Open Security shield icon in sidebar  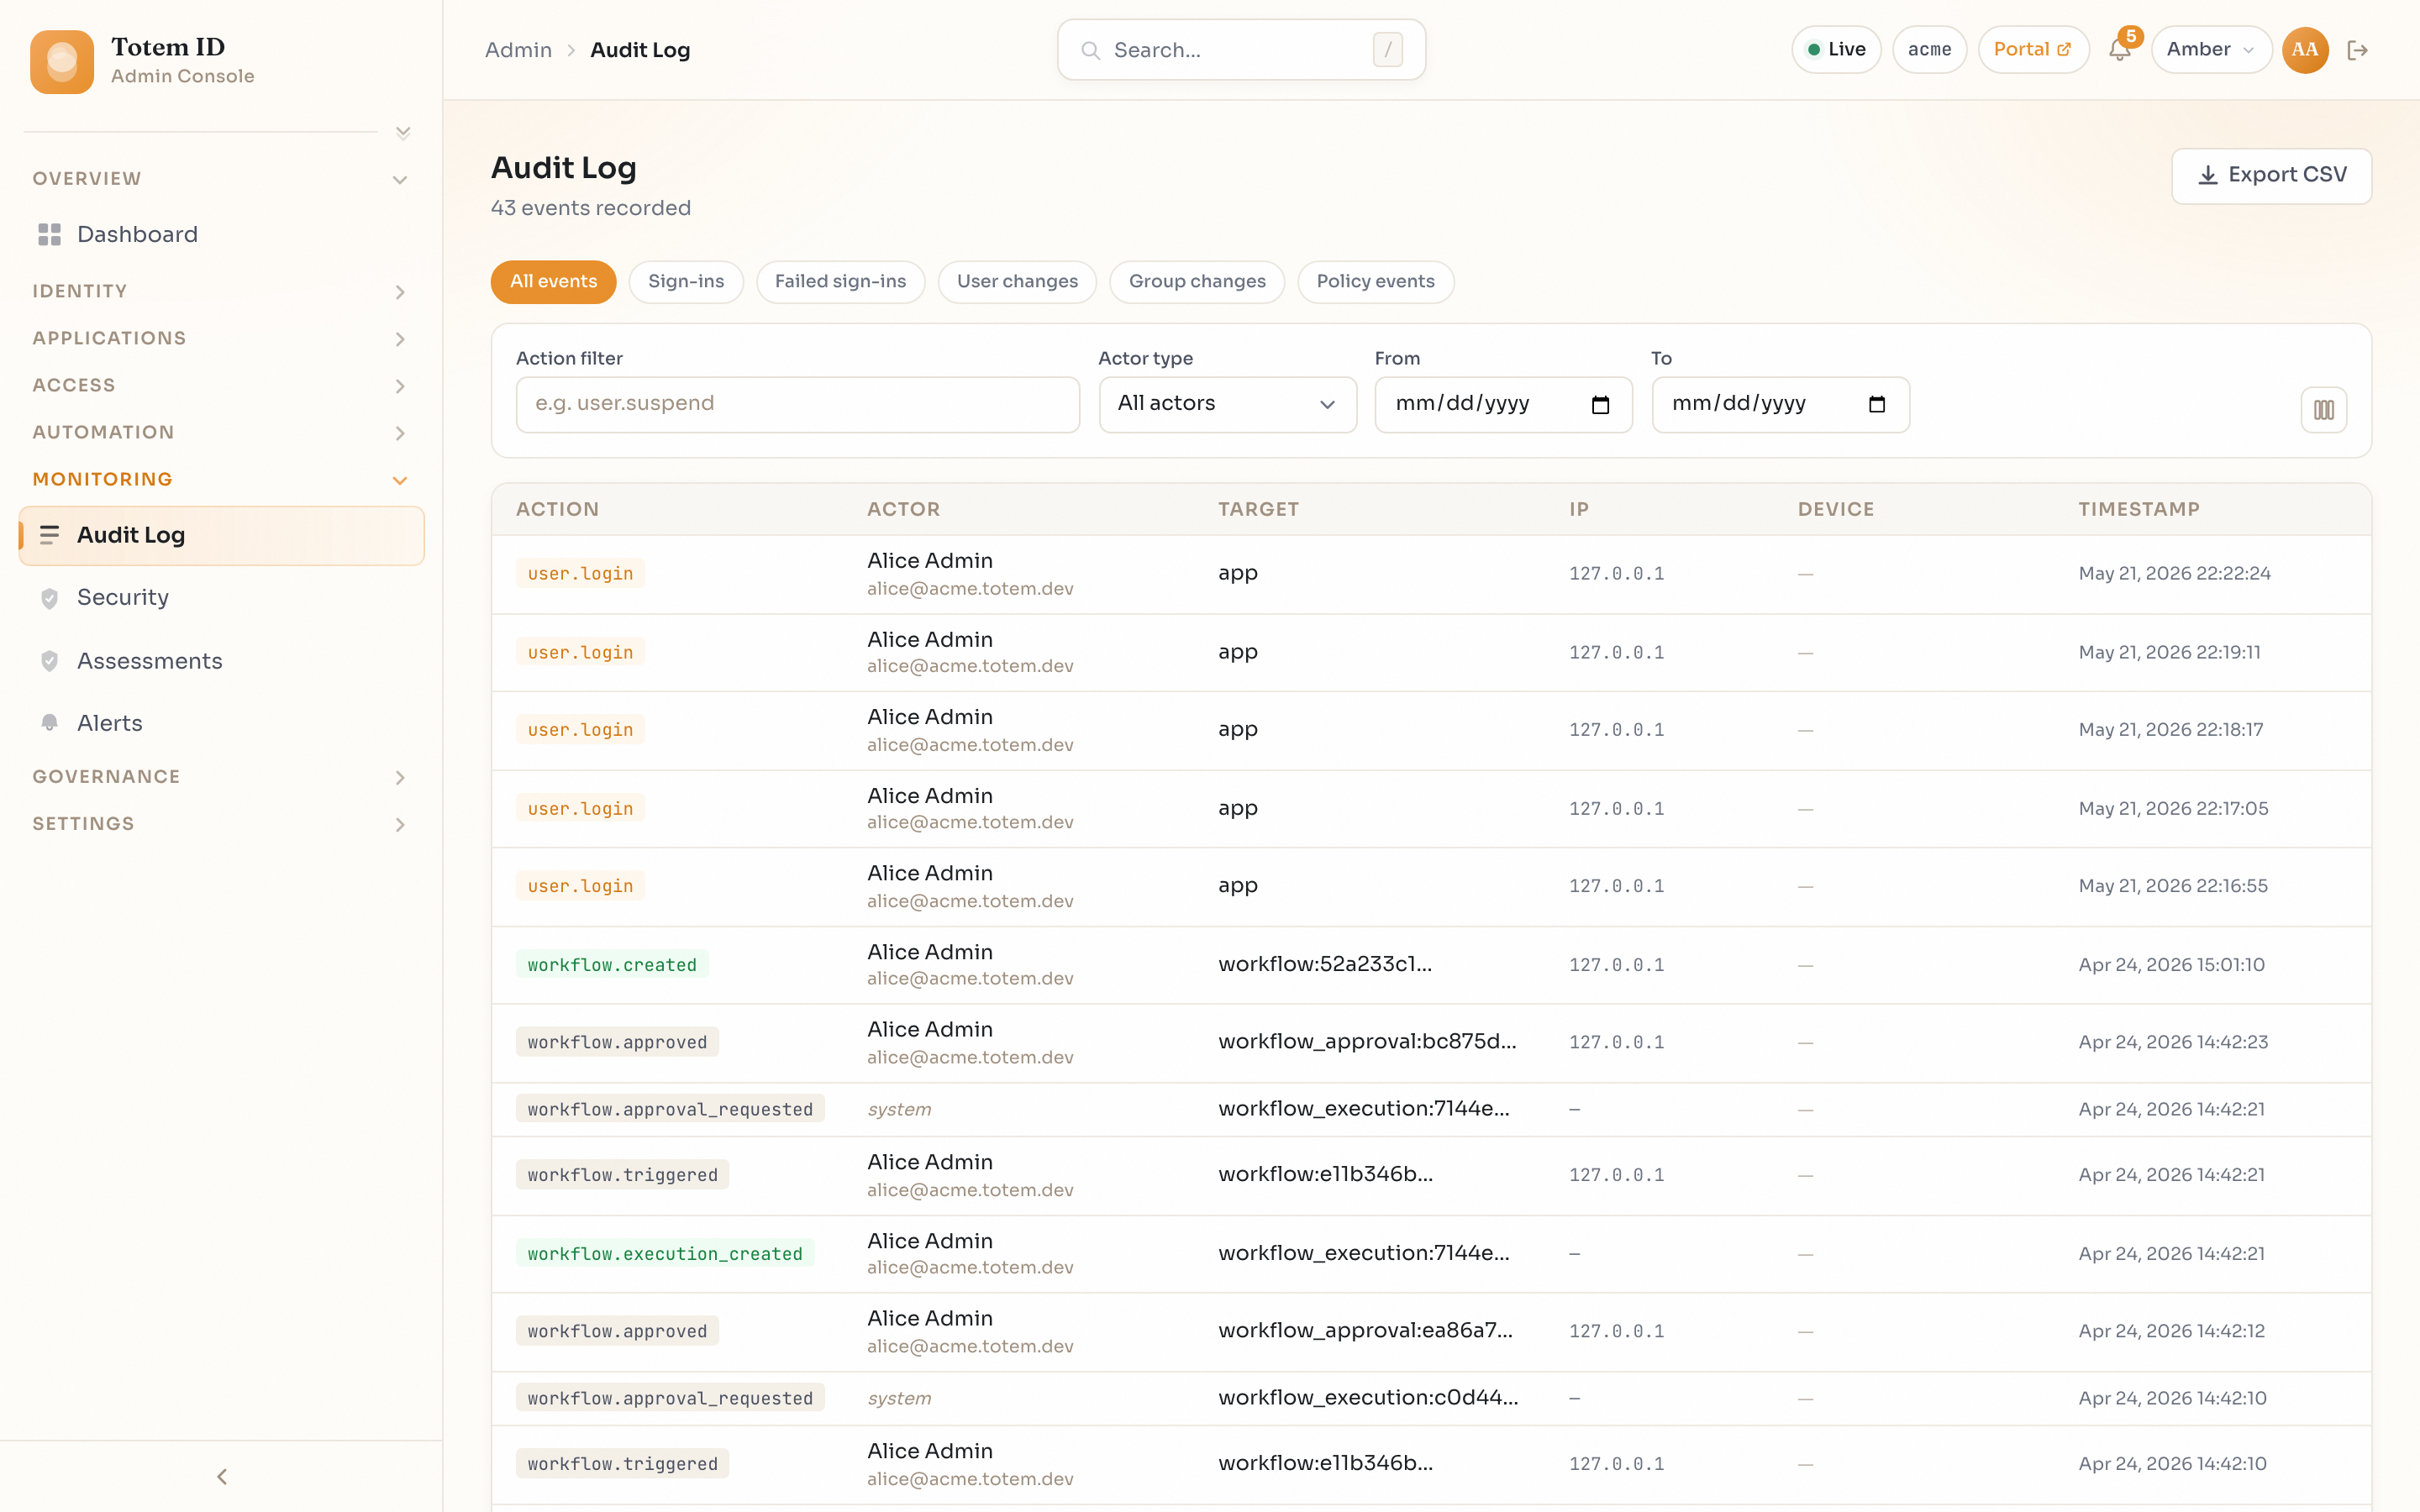(49, 598)
